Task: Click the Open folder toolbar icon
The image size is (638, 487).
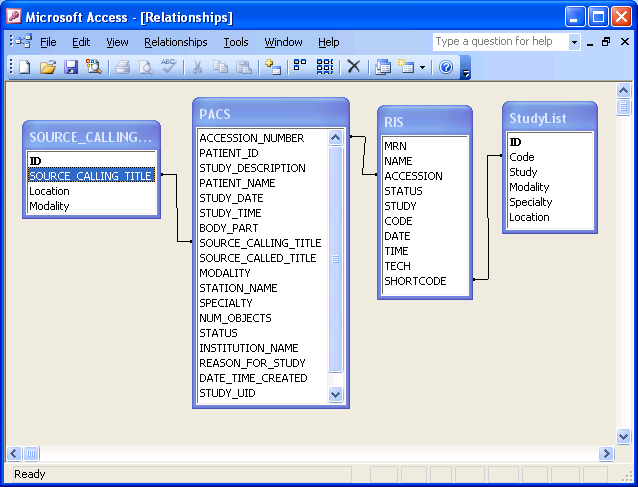Action: pos(48,67)
